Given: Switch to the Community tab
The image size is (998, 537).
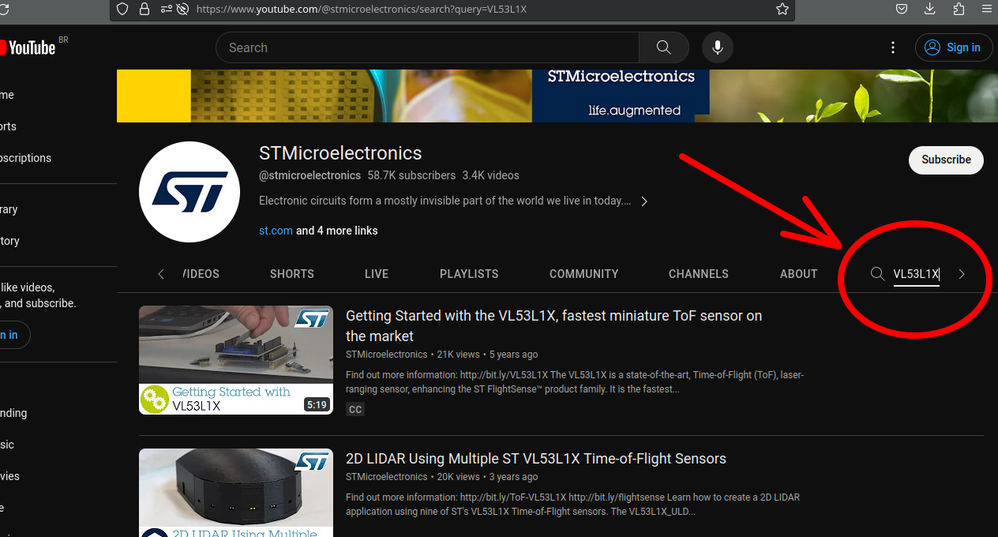Looking at the screenshot, I should [584, 274].
